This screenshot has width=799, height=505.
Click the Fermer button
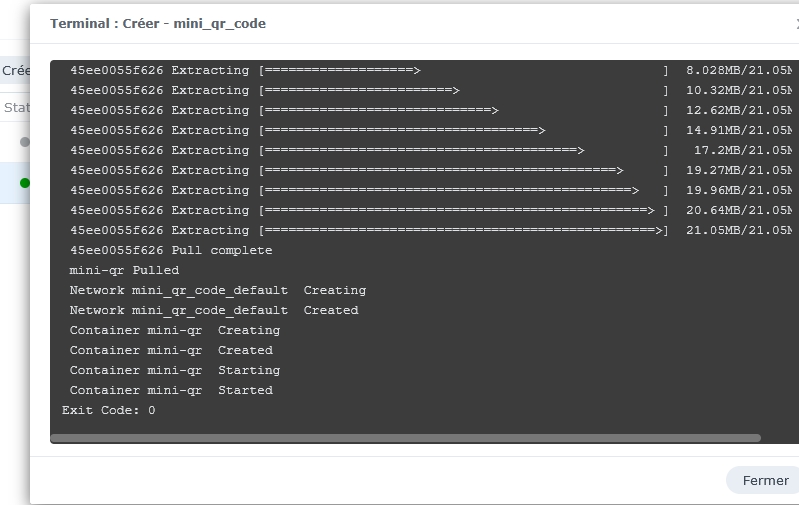pos(765,480)
